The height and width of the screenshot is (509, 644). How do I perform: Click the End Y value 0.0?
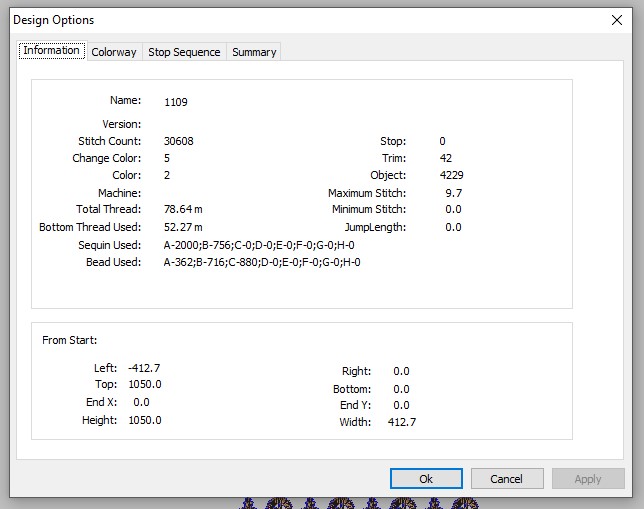[x=401, y=405]
